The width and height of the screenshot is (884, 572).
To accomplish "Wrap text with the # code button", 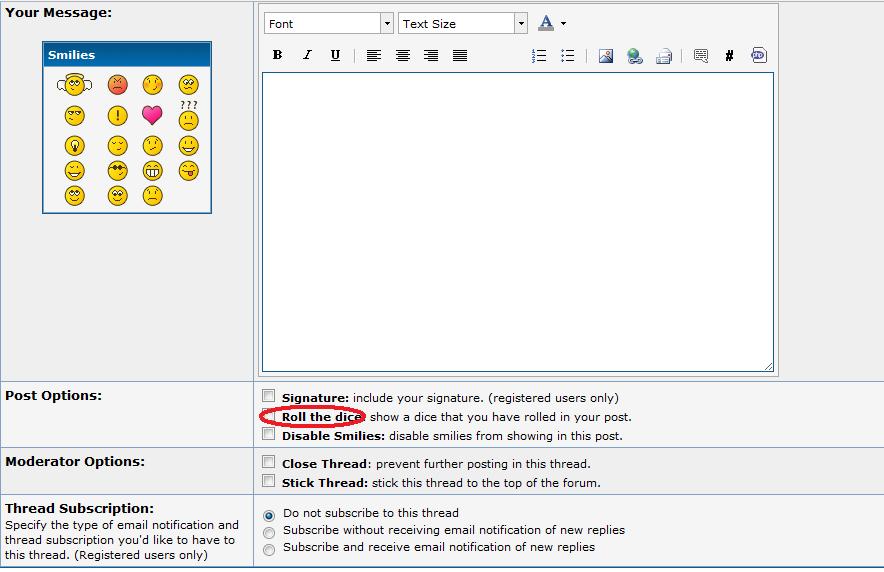I will pos(729,56).
